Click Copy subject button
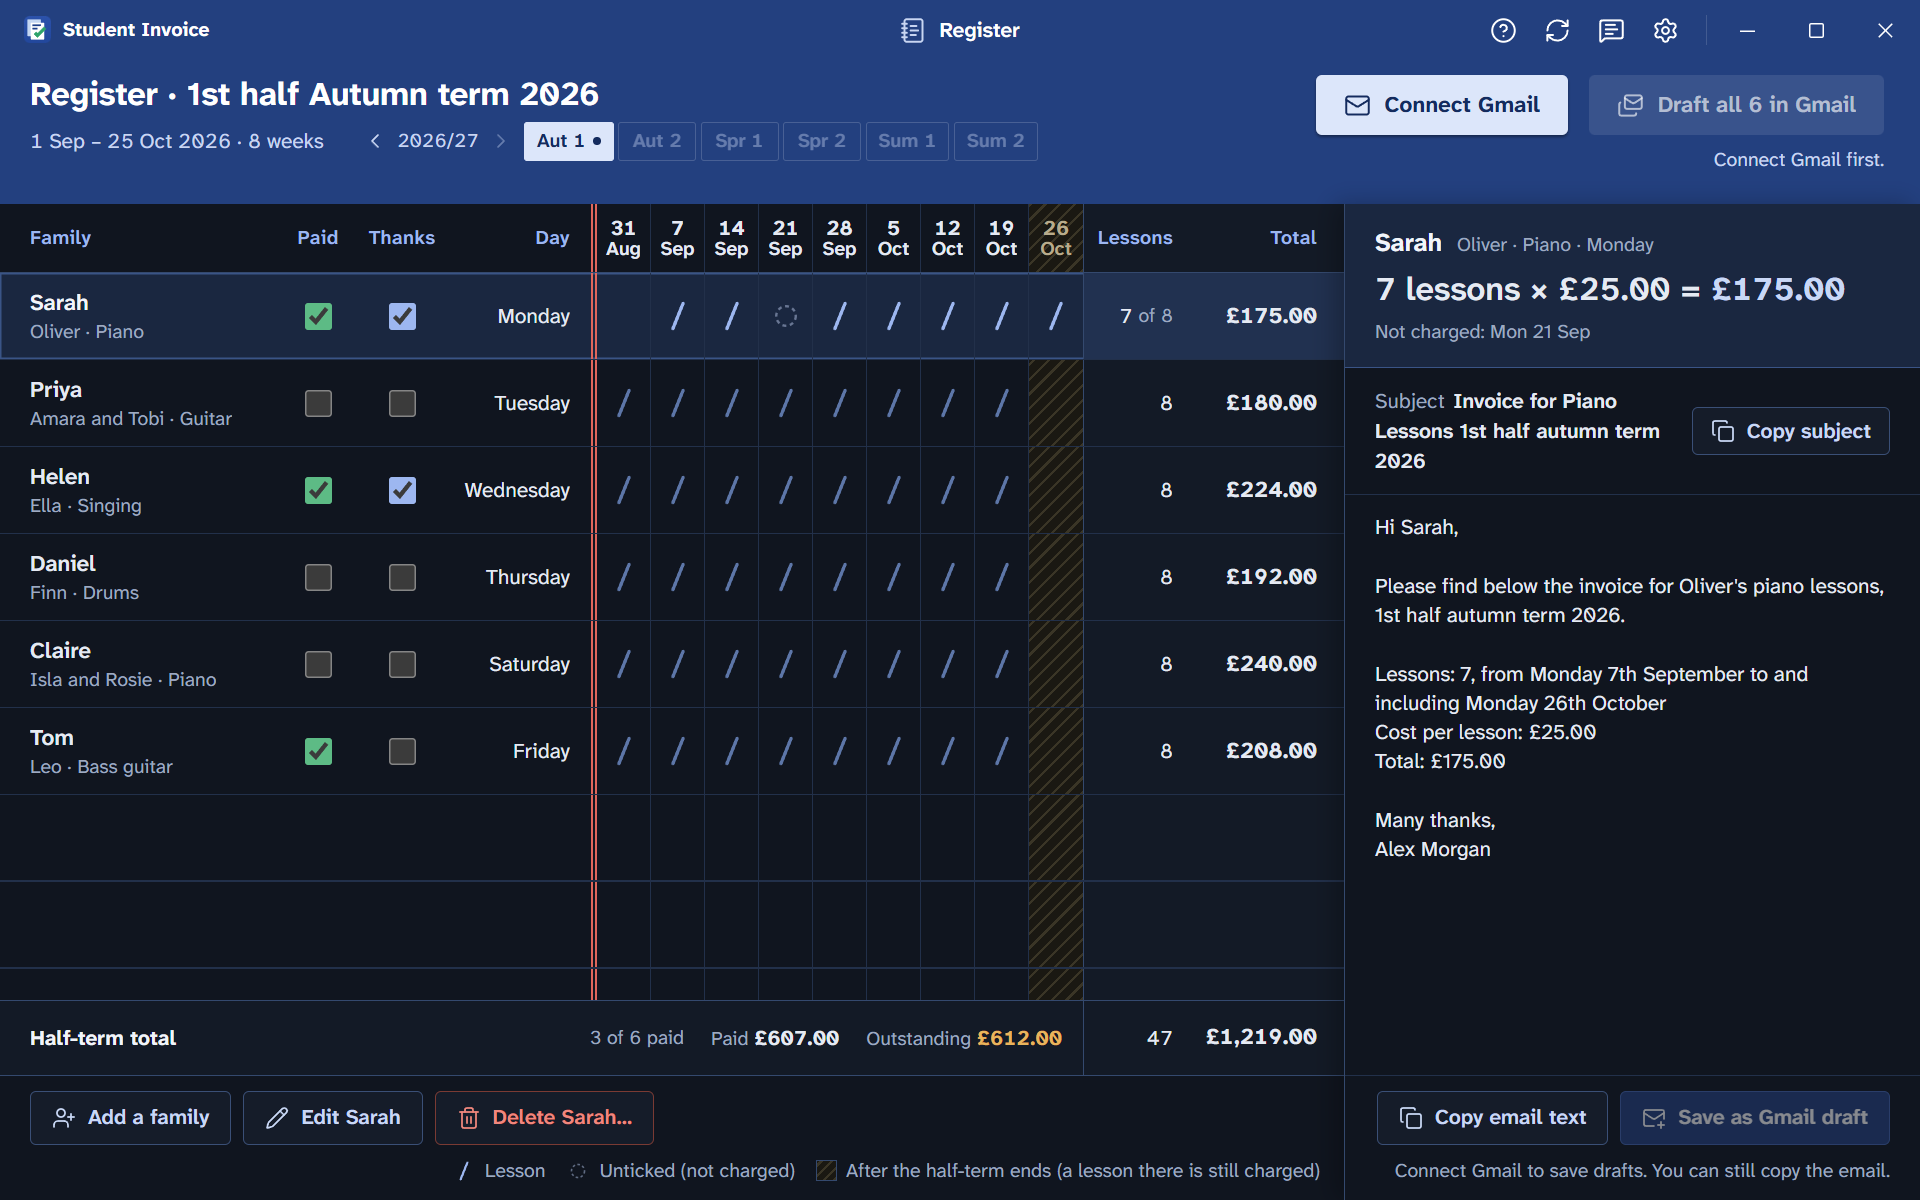This screenshot has width=1920, height=1200. click(1790, 431)
